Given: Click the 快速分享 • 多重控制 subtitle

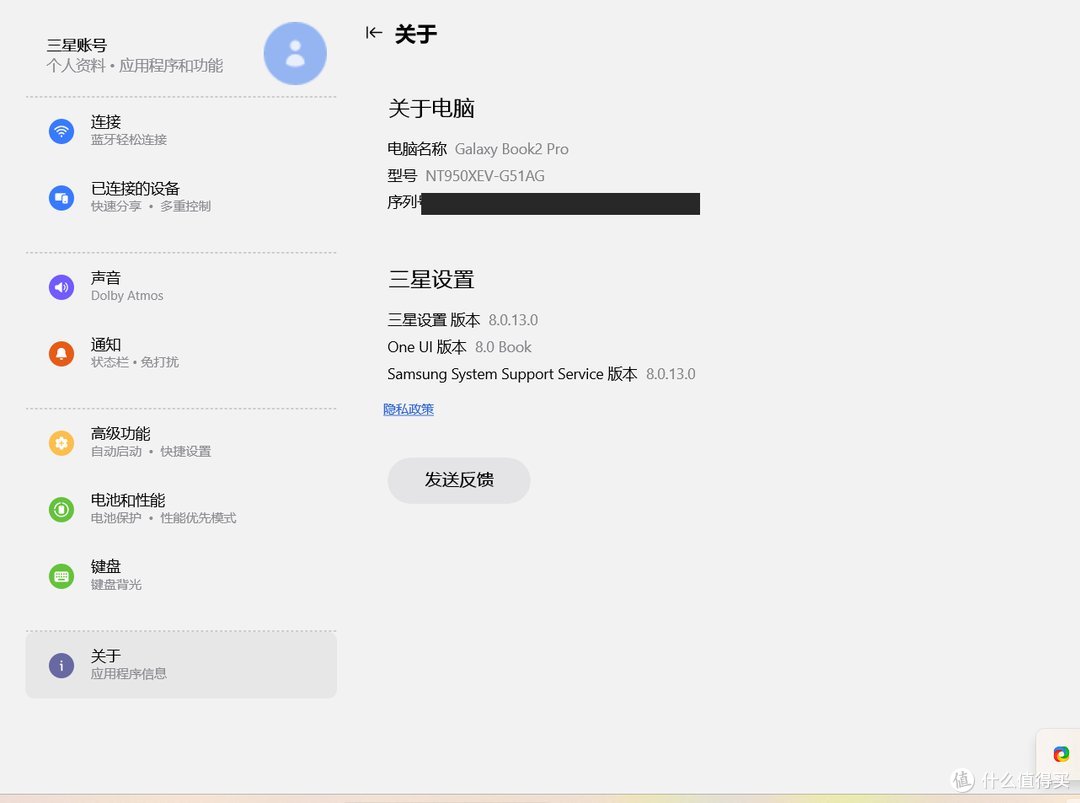Looking at the screenshot, I should tap(151, 207).
